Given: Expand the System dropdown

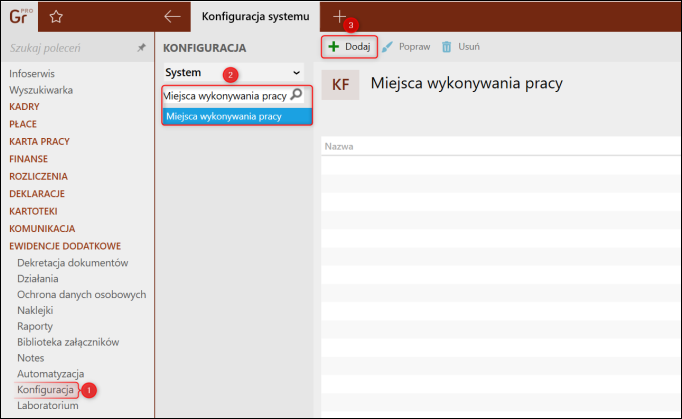Looking at the screenshot, I should point(234,72).
